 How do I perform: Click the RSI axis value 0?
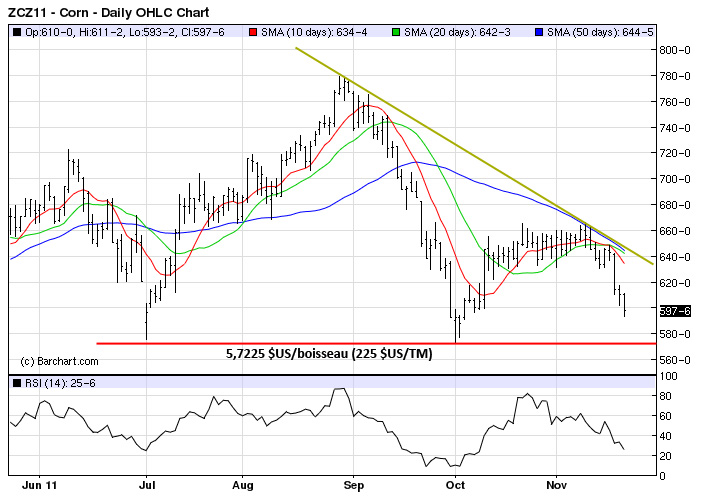(x=663, y=476)
